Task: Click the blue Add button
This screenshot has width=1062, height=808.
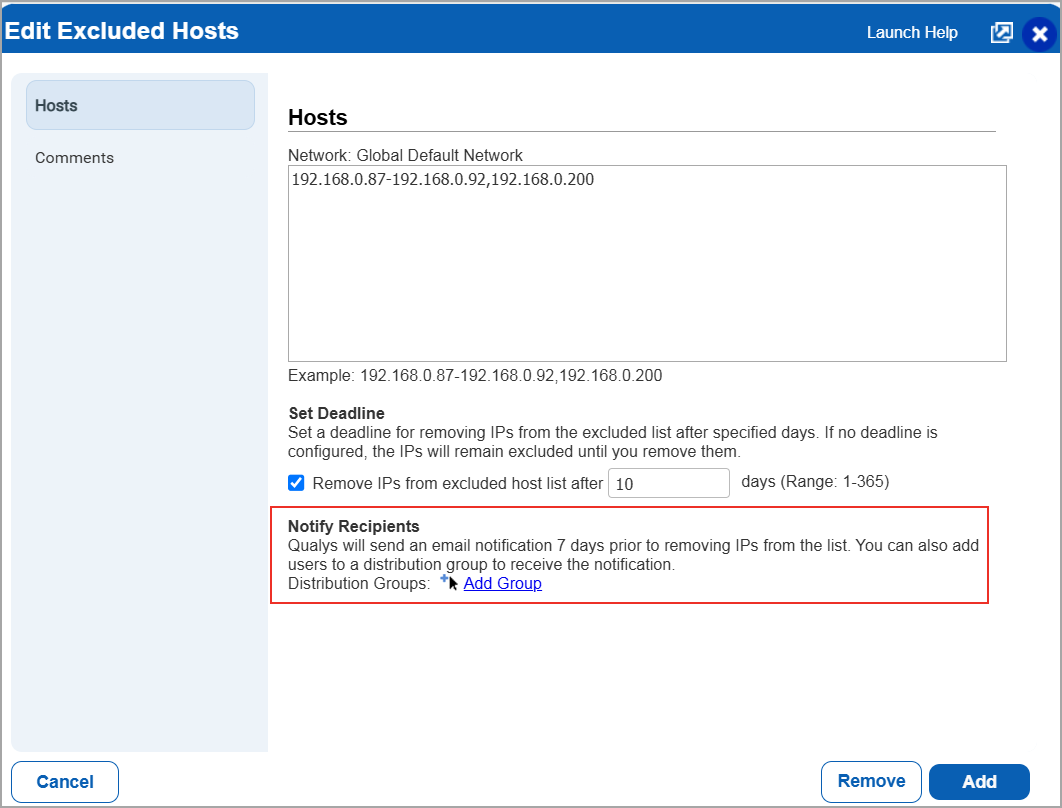Action: tap(978, 782)
